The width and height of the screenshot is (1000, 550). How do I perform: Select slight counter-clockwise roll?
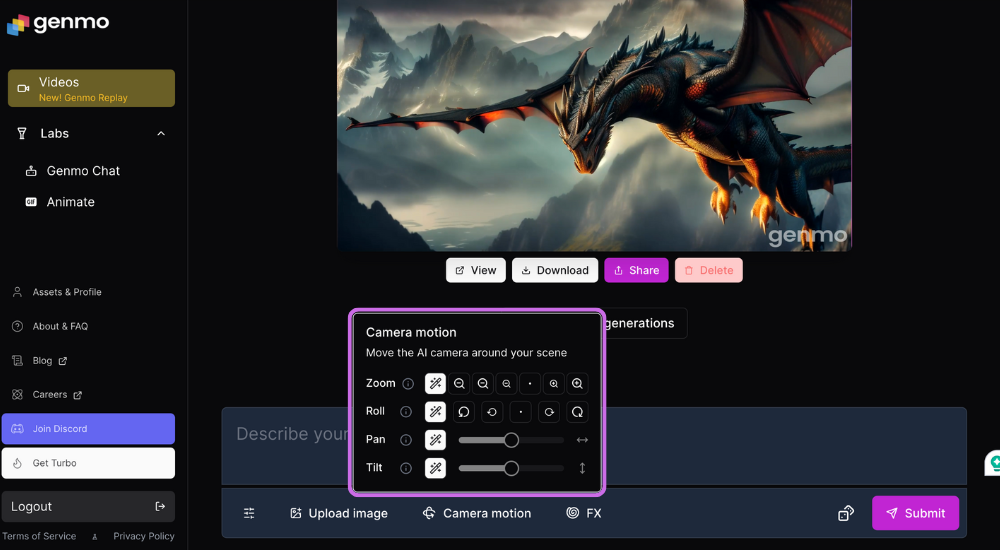[492, 412]
